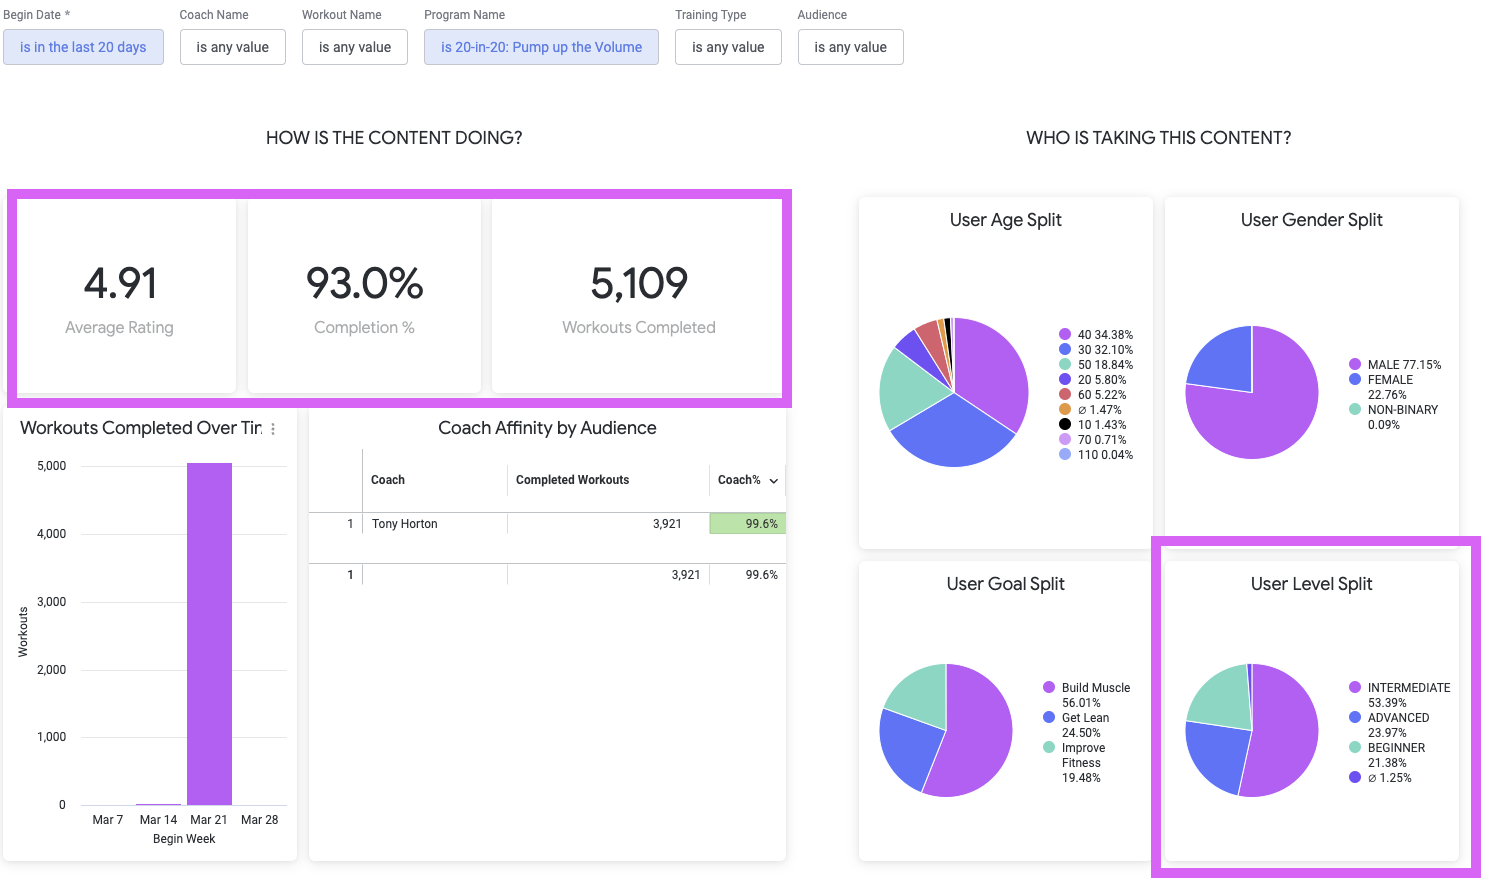1488x883 pixels.
Task: Click the blue ADVANCED slice in Level pie
Action: pyautogui.click(x=1217, y=756)
